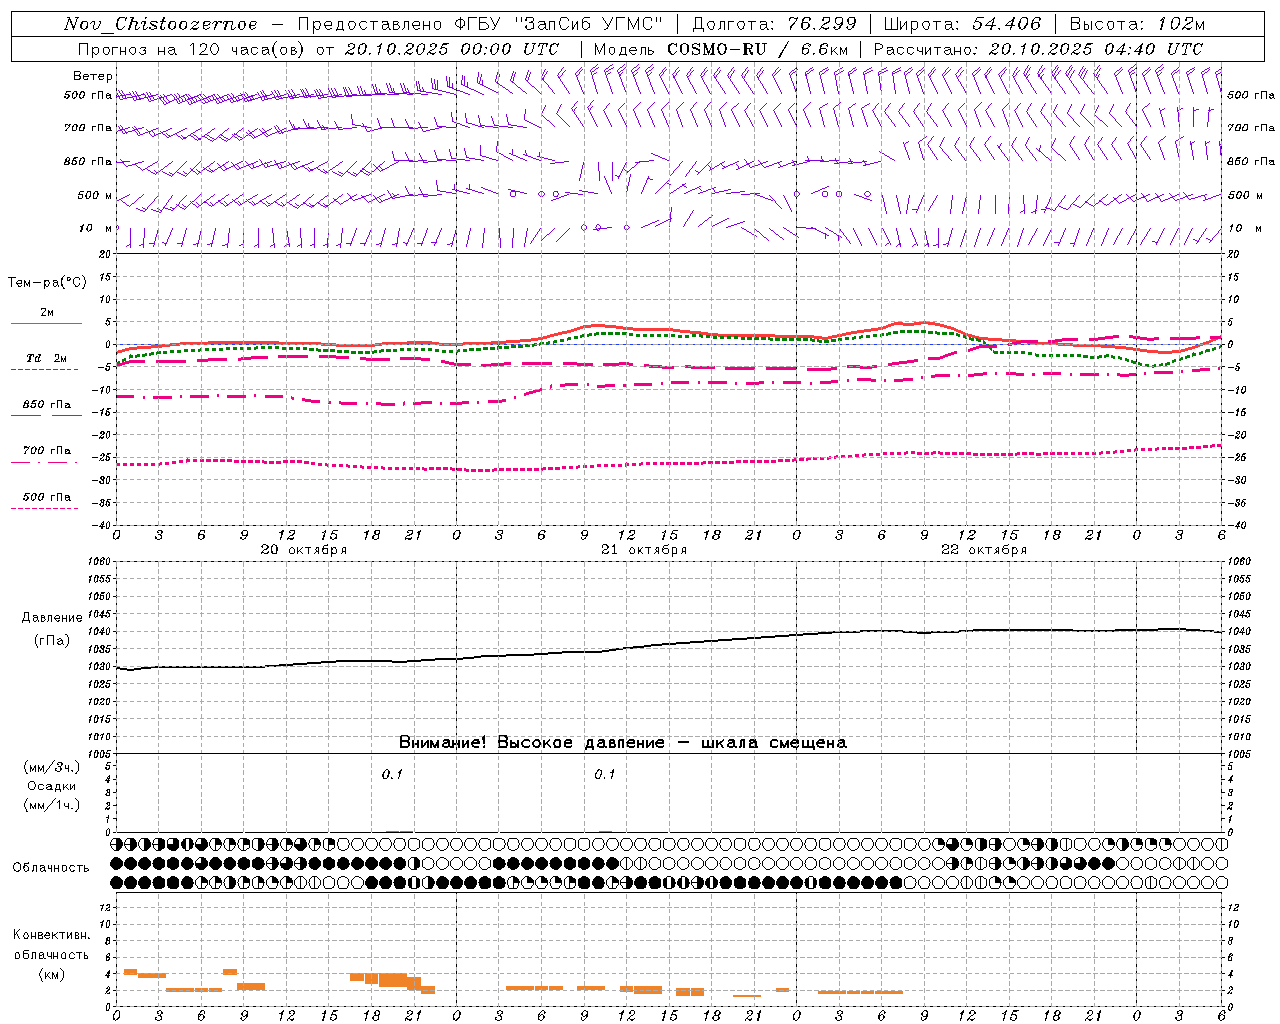
Task: Click the Ветер panel label
Action: point(93,76)
